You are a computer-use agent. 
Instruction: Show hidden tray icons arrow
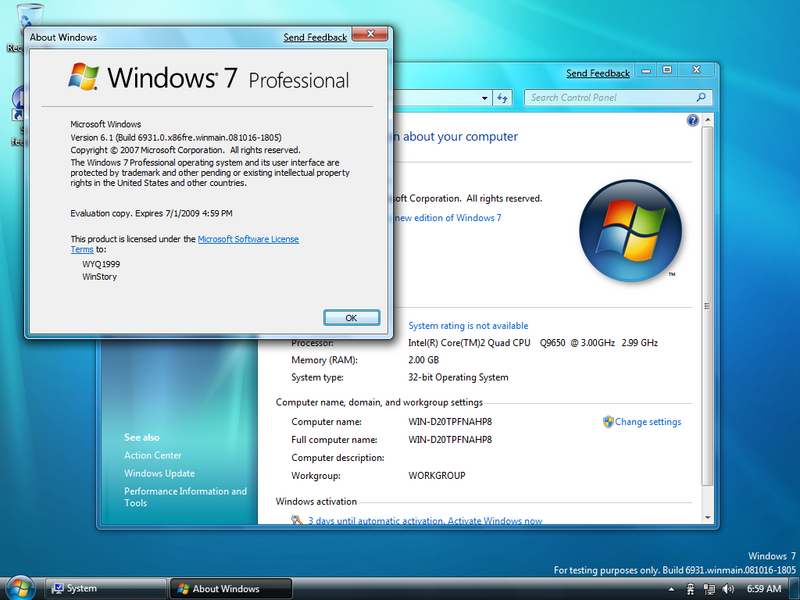(671, 589)
